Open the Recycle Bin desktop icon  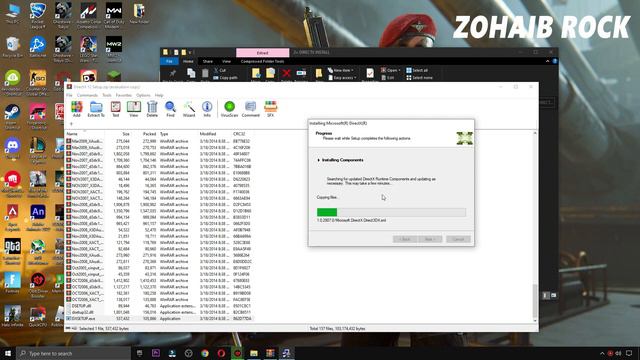[x=12, y=47]
